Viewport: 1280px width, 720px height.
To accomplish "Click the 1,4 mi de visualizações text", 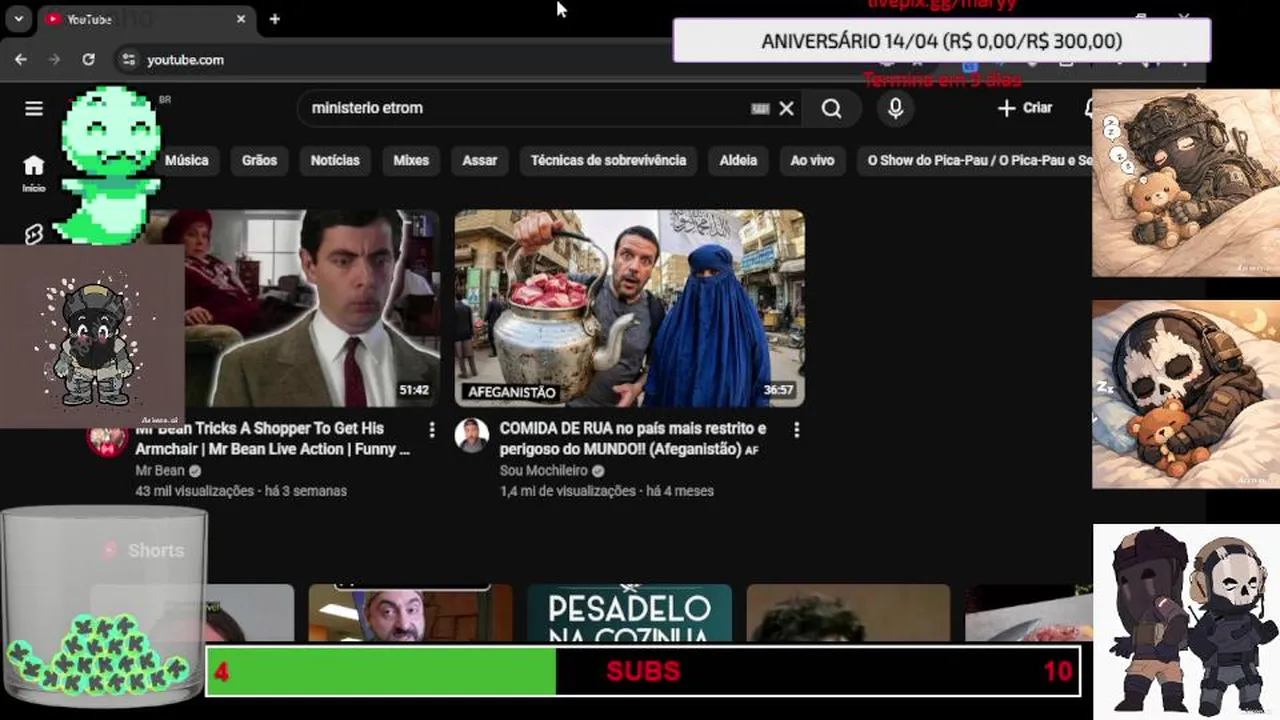I will tap(567, 491).
